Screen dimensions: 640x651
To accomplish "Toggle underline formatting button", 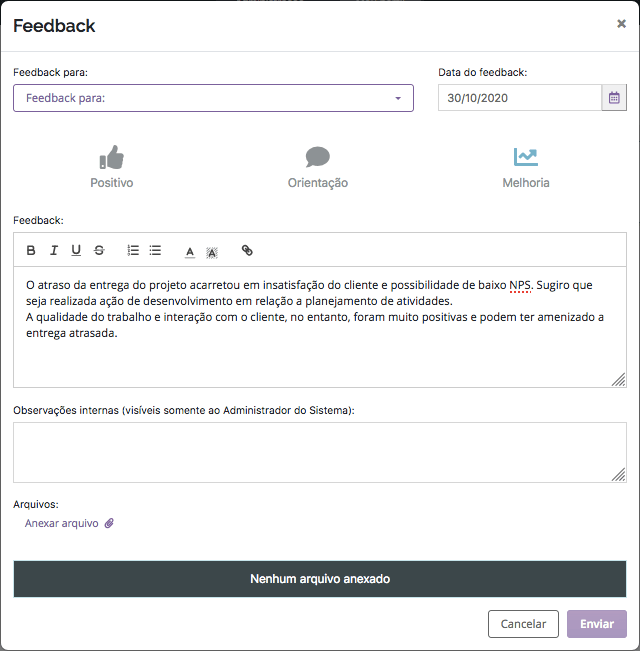I will coord(76,250).
